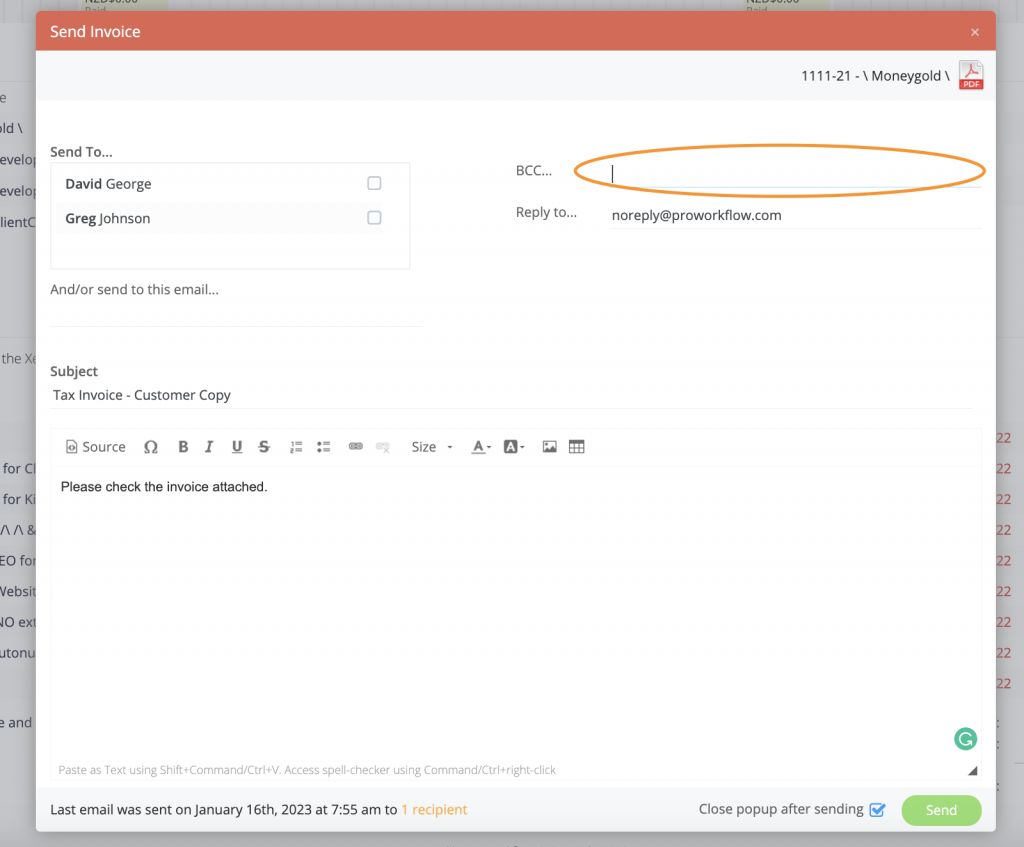
Task: Insert a hyperlink
Action: (x=355, y=447)
